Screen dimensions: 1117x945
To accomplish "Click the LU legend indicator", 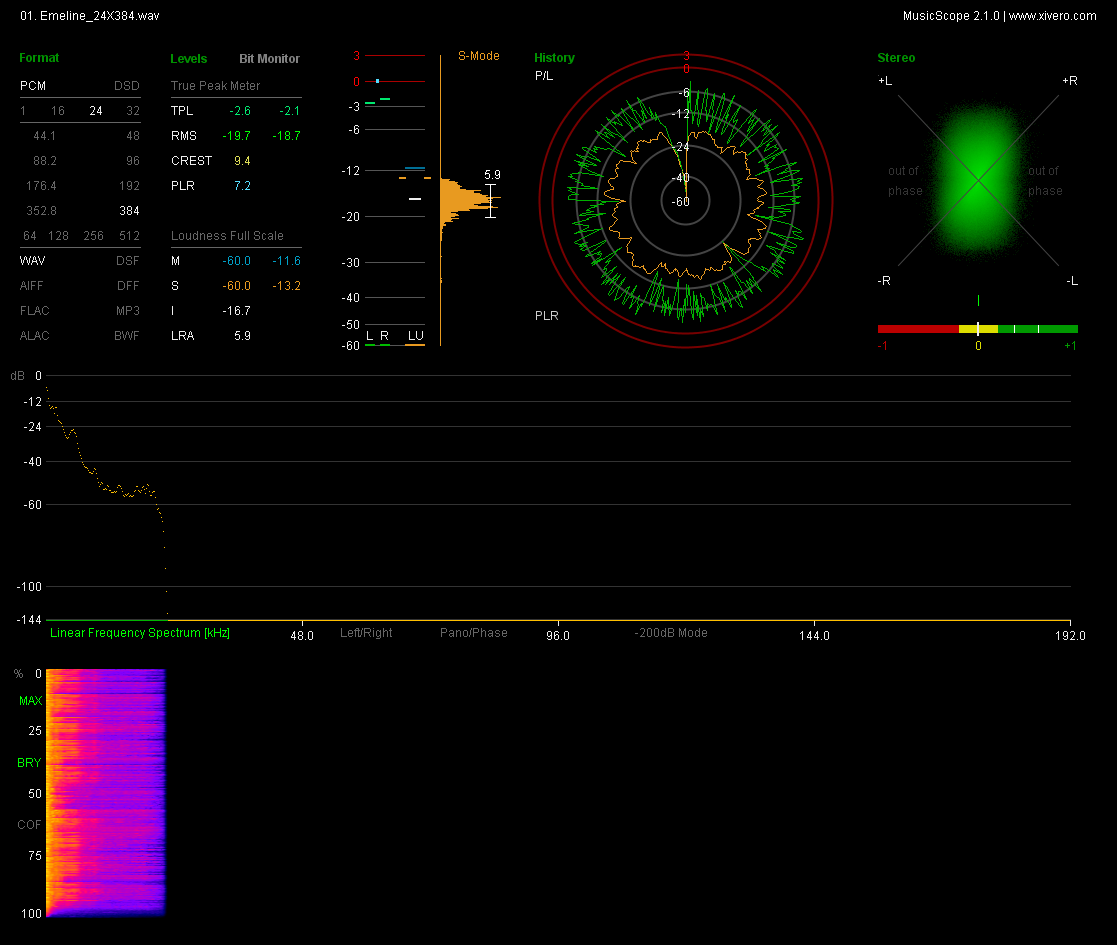I will click(415, 336).
